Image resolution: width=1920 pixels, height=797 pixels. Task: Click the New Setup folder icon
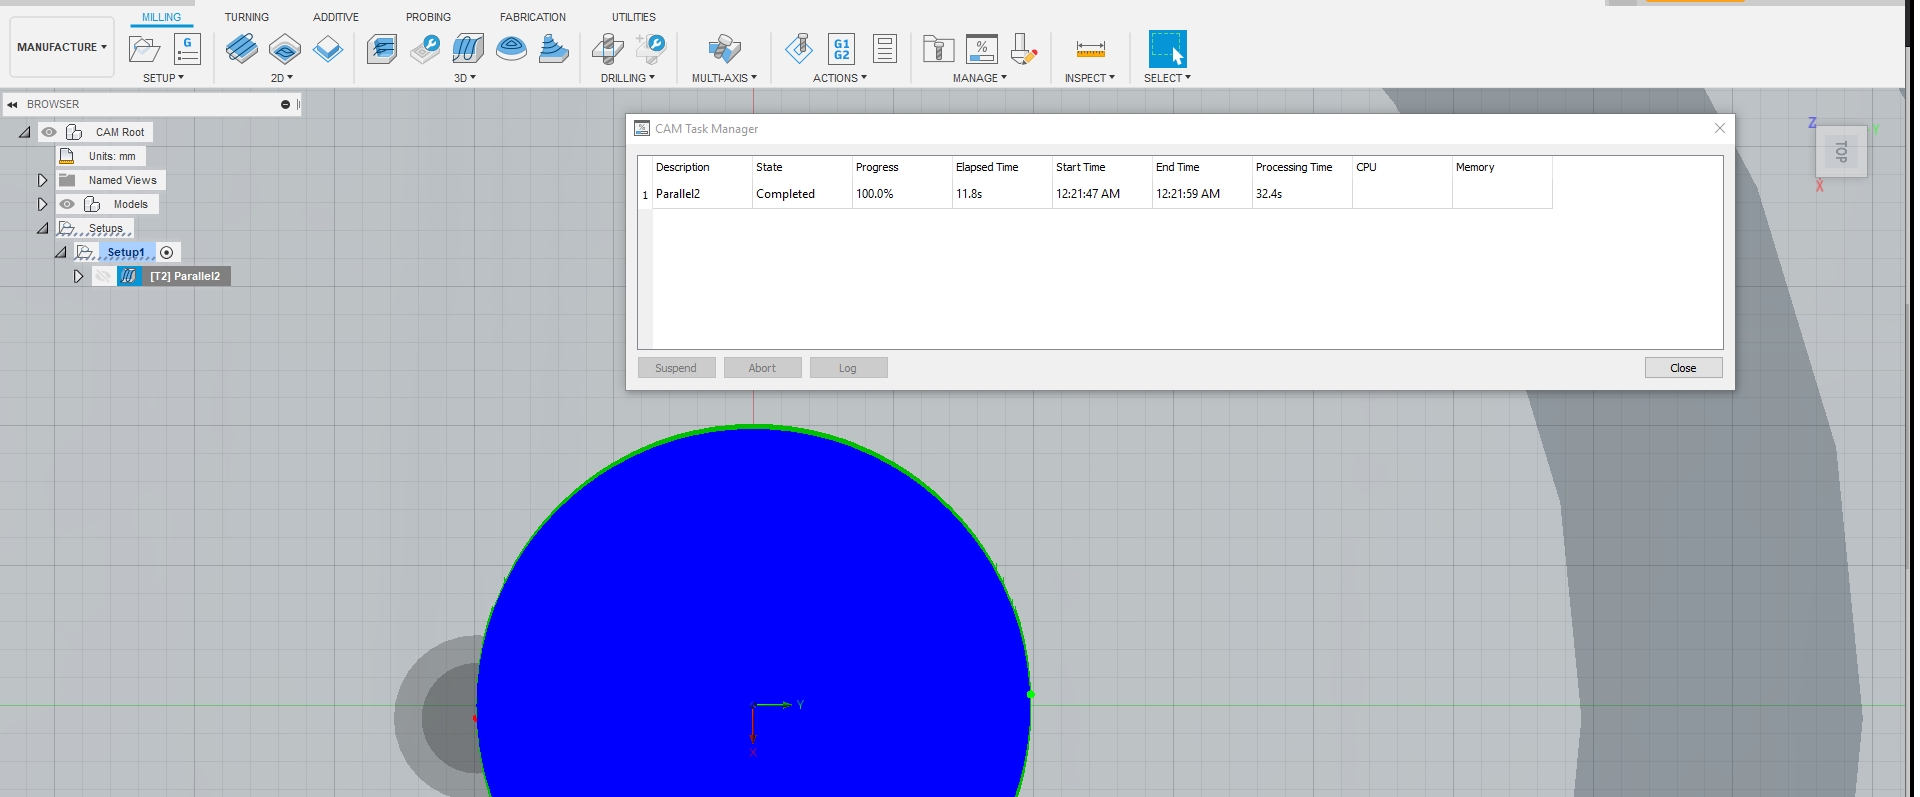click(145, 49)
